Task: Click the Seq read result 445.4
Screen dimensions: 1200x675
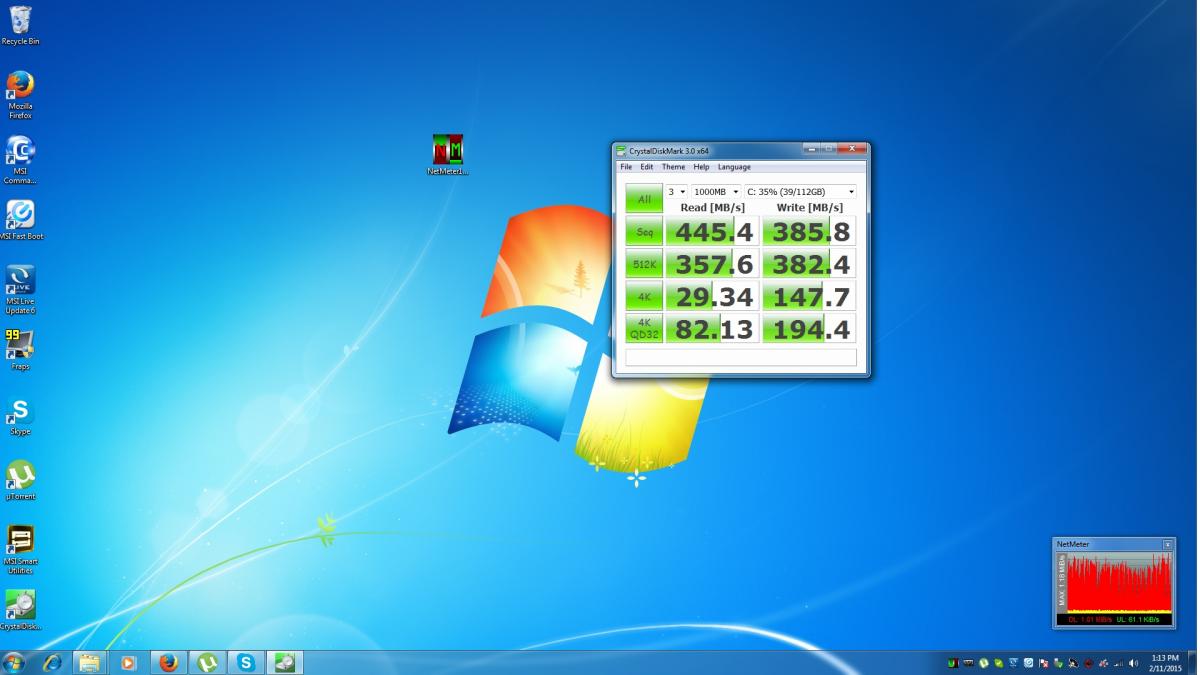Action: pos(712,232)
